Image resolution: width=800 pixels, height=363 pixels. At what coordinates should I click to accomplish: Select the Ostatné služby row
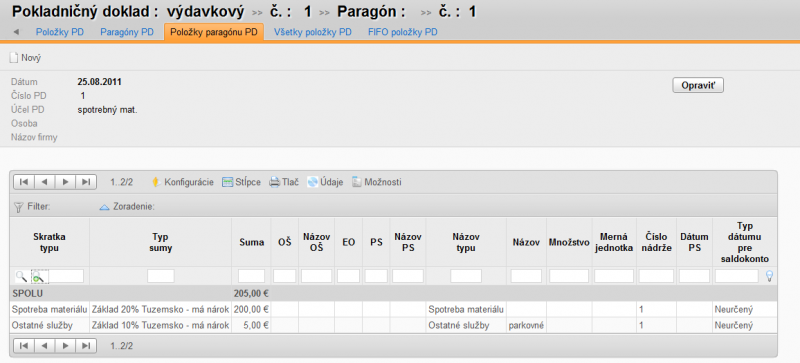pyautogui.click(x=393, y=325)
